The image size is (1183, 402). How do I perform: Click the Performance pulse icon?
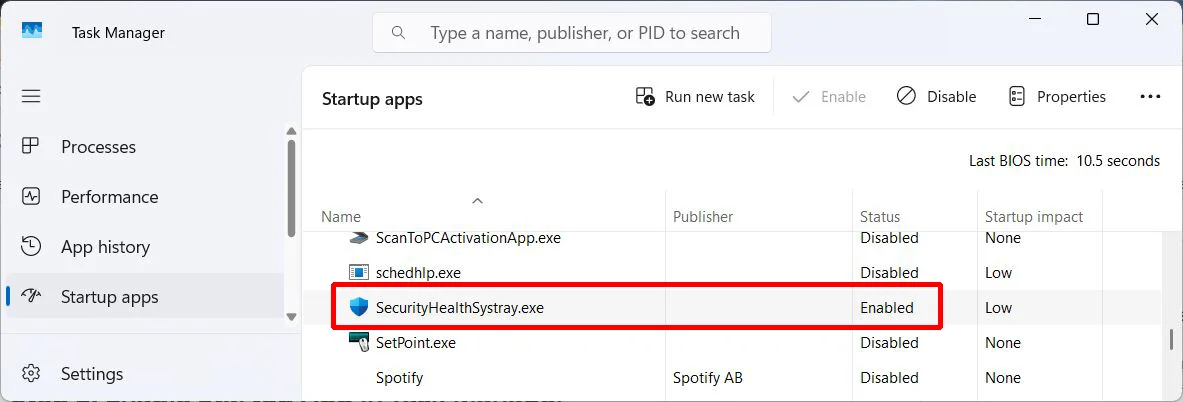(30, 197)
